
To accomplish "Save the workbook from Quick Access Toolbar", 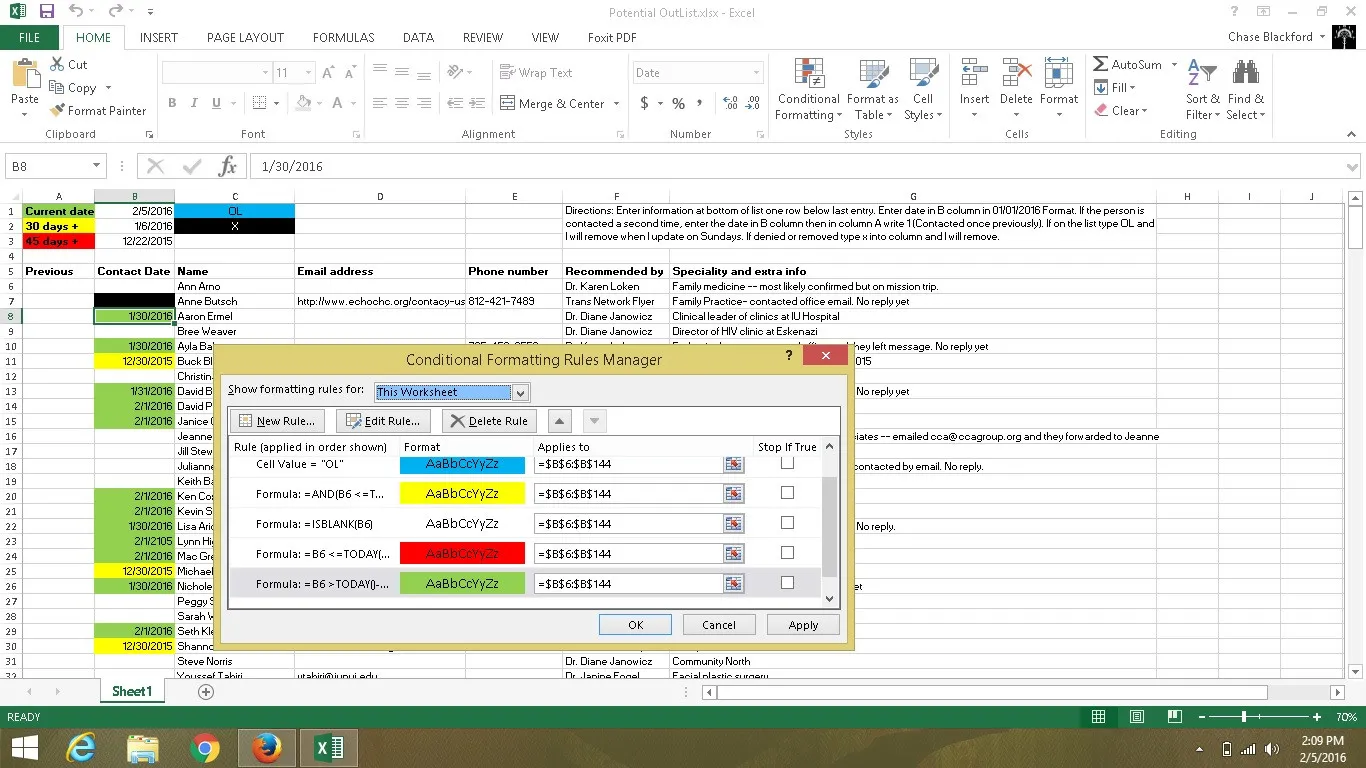I will pyautogui.click(x=47, y=12).
